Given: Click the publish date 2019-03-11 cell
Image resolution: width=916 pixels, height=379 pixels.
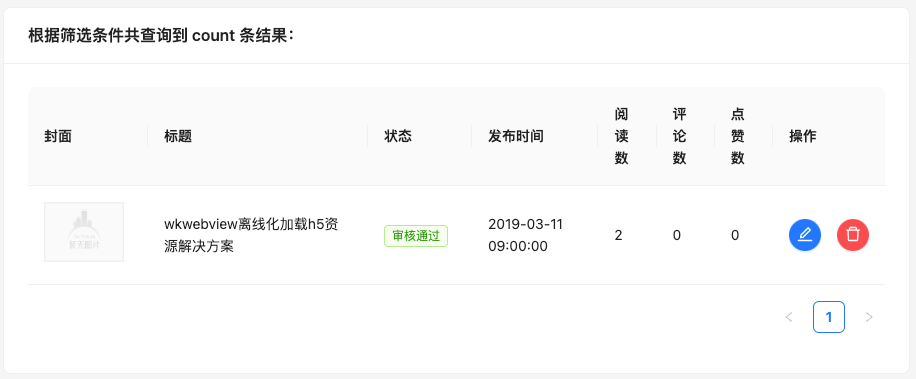Looking at the screenshot, I should [526, 235].
